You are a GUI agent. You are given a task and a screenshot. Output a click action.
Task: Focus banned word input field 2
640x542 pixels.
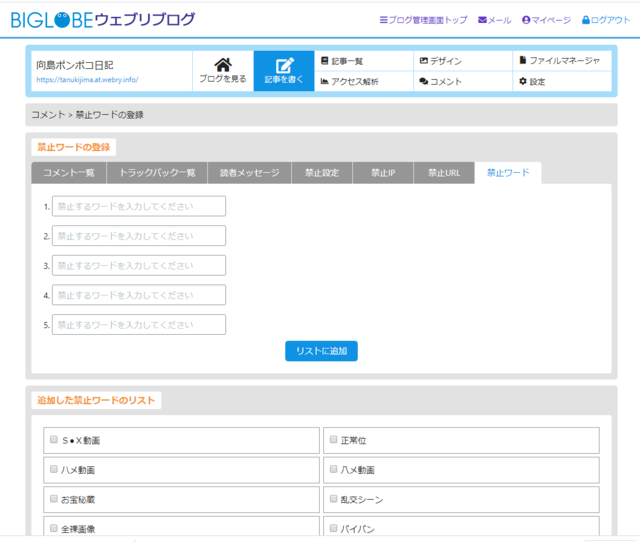point(139,236)
